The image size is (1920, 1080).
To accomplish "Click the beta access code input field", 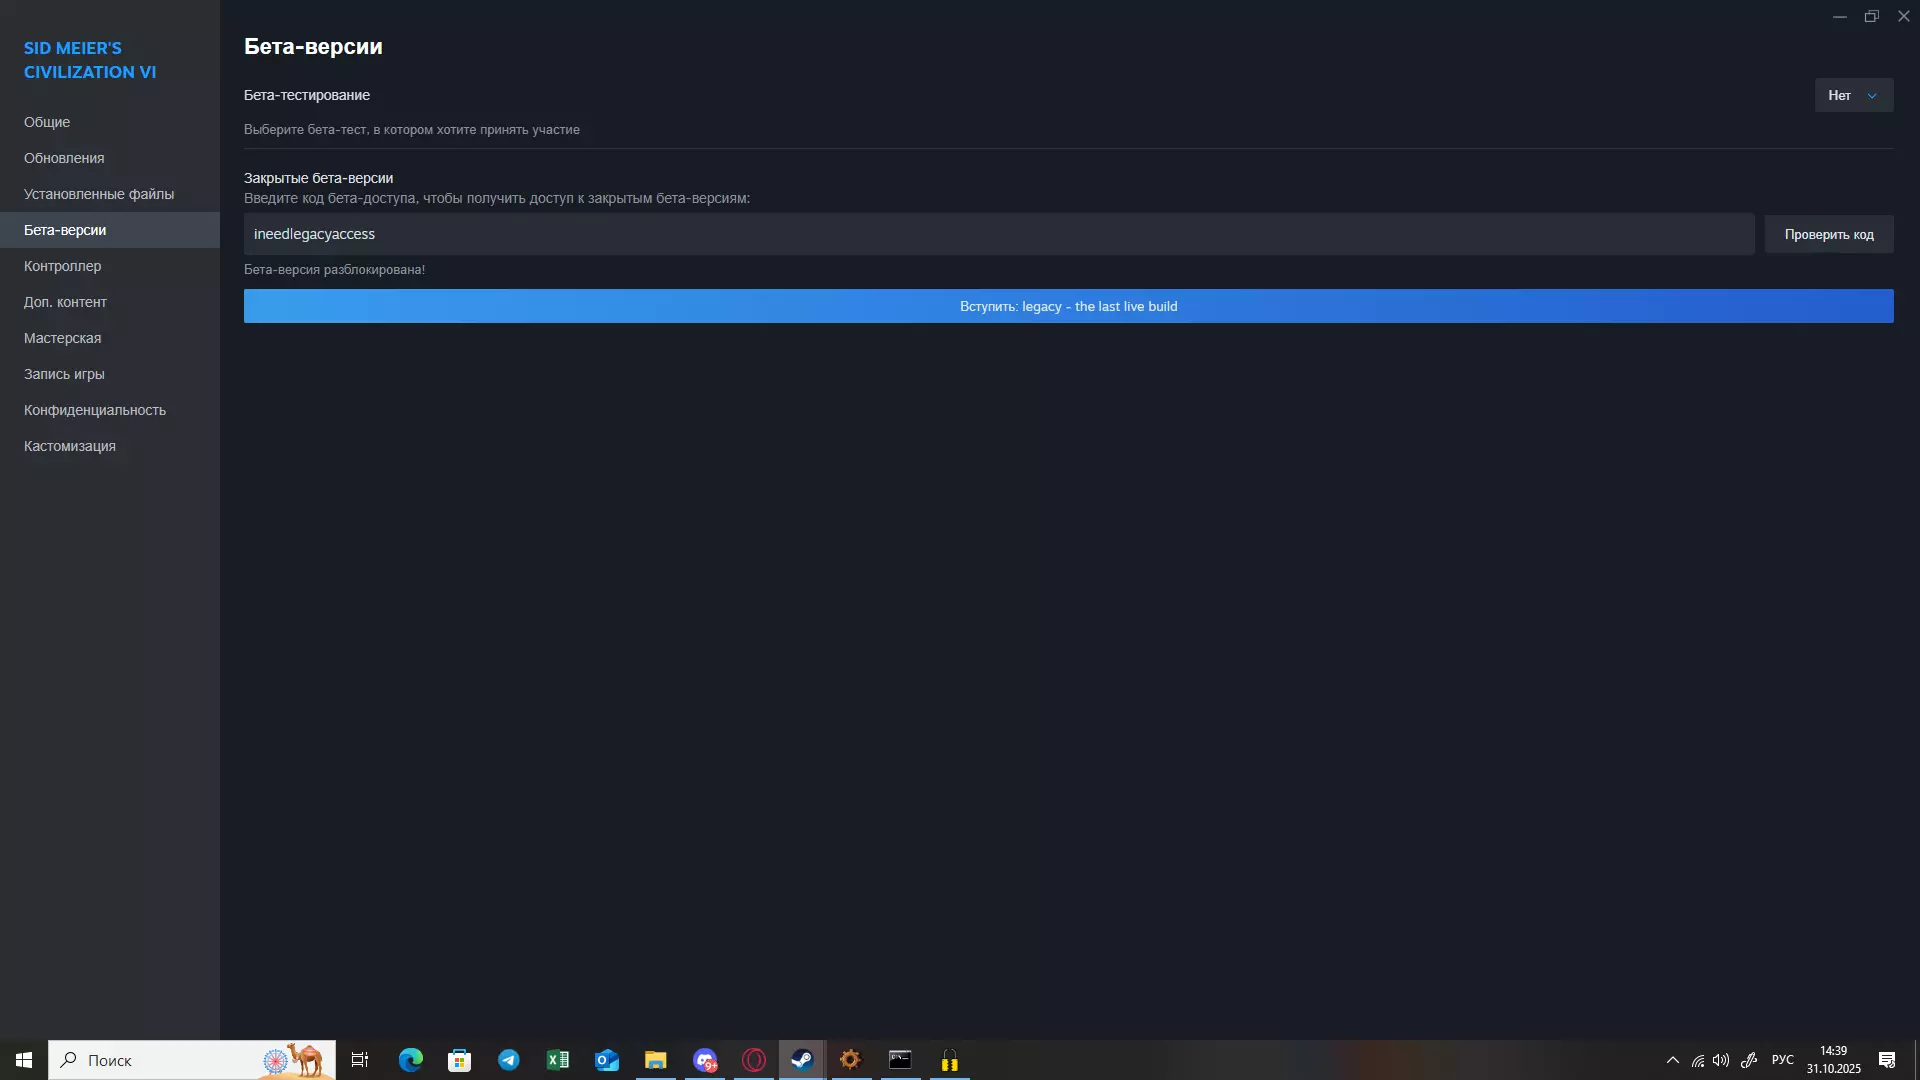I will pyautogui.click(x=998, y=234).
